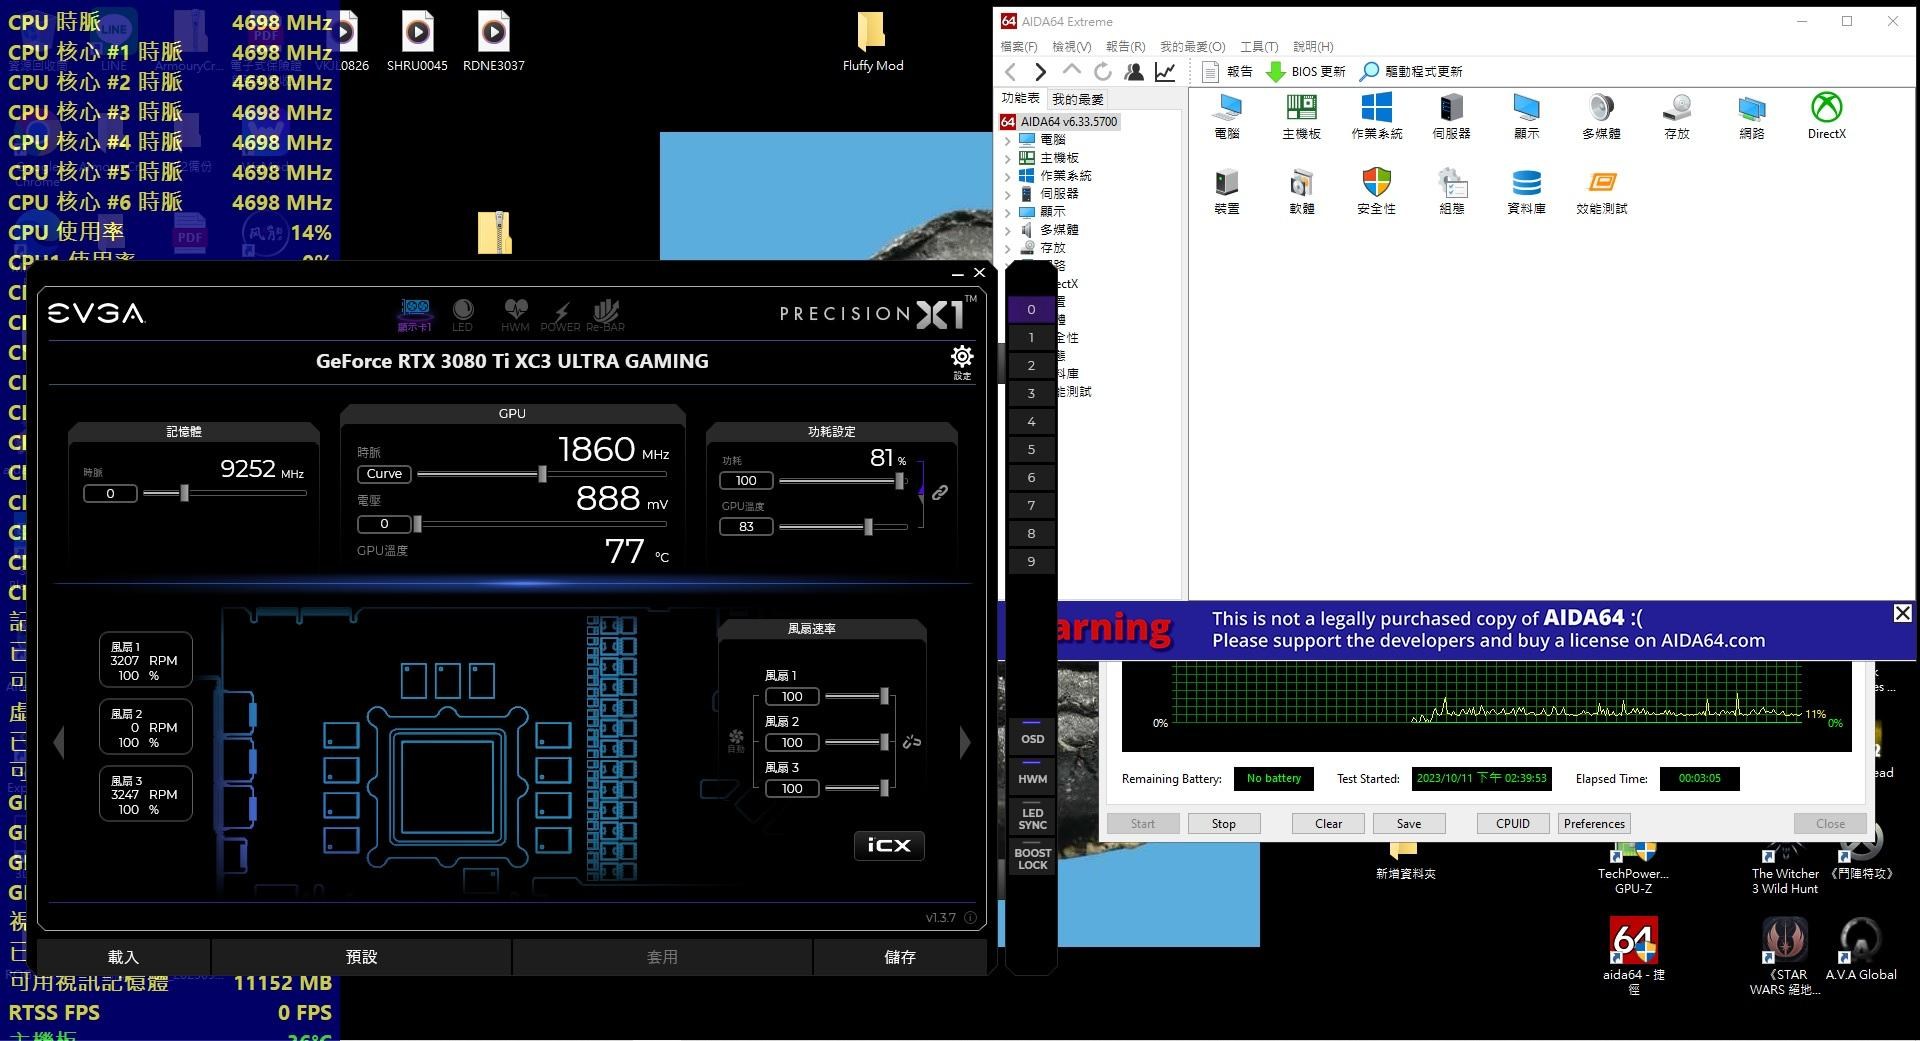Image resolution: width=1920 pixels, height=1041 pixels.
Task: Click the 預設 button in Precision X1
Action: pos(361,957)
